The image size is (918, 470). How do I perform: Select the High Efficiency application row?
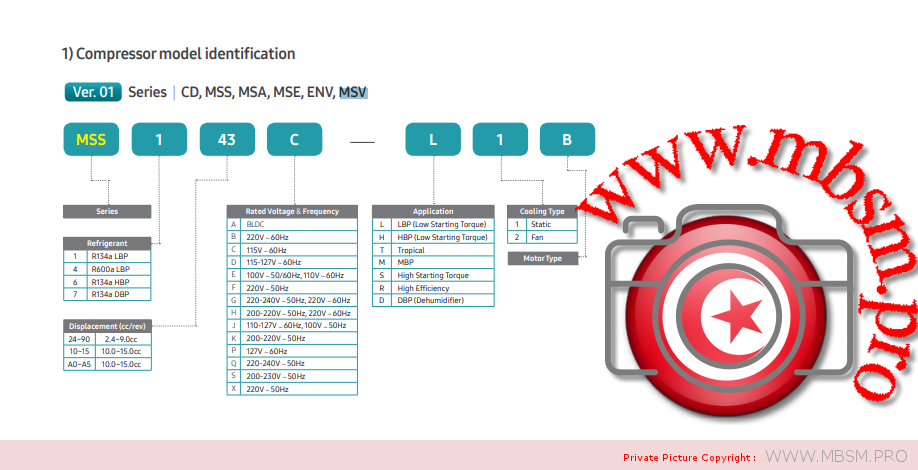pyautogui.click(x=432, y=287)
